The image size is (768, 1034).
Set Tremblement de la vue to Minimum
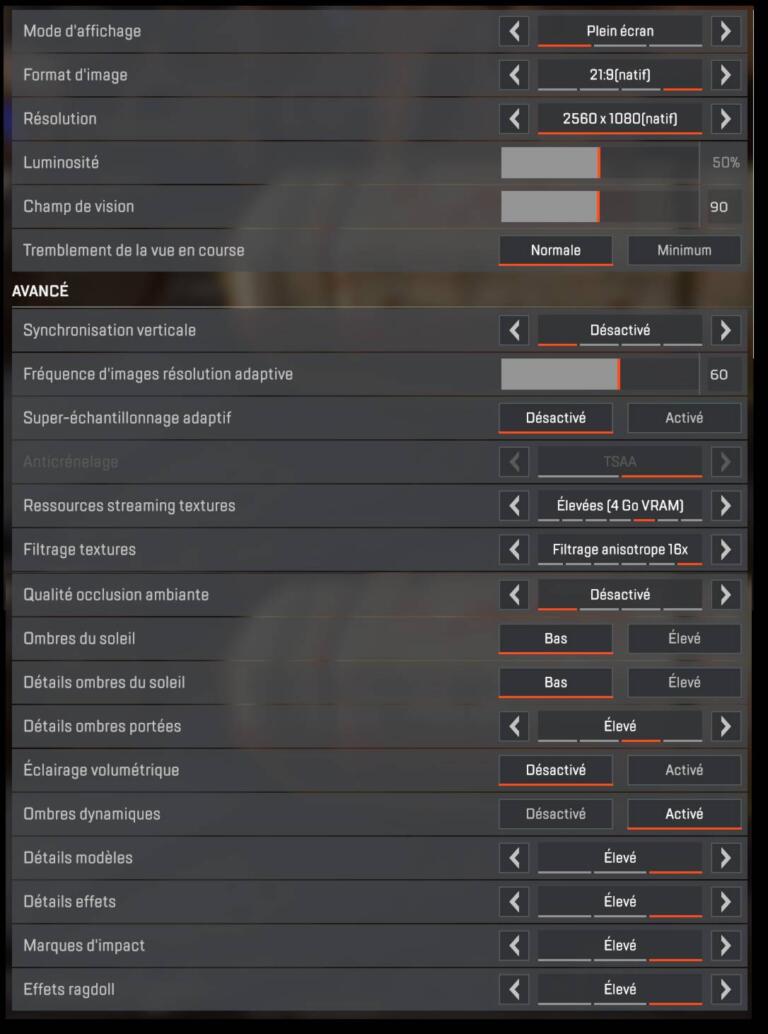point(684,250)
